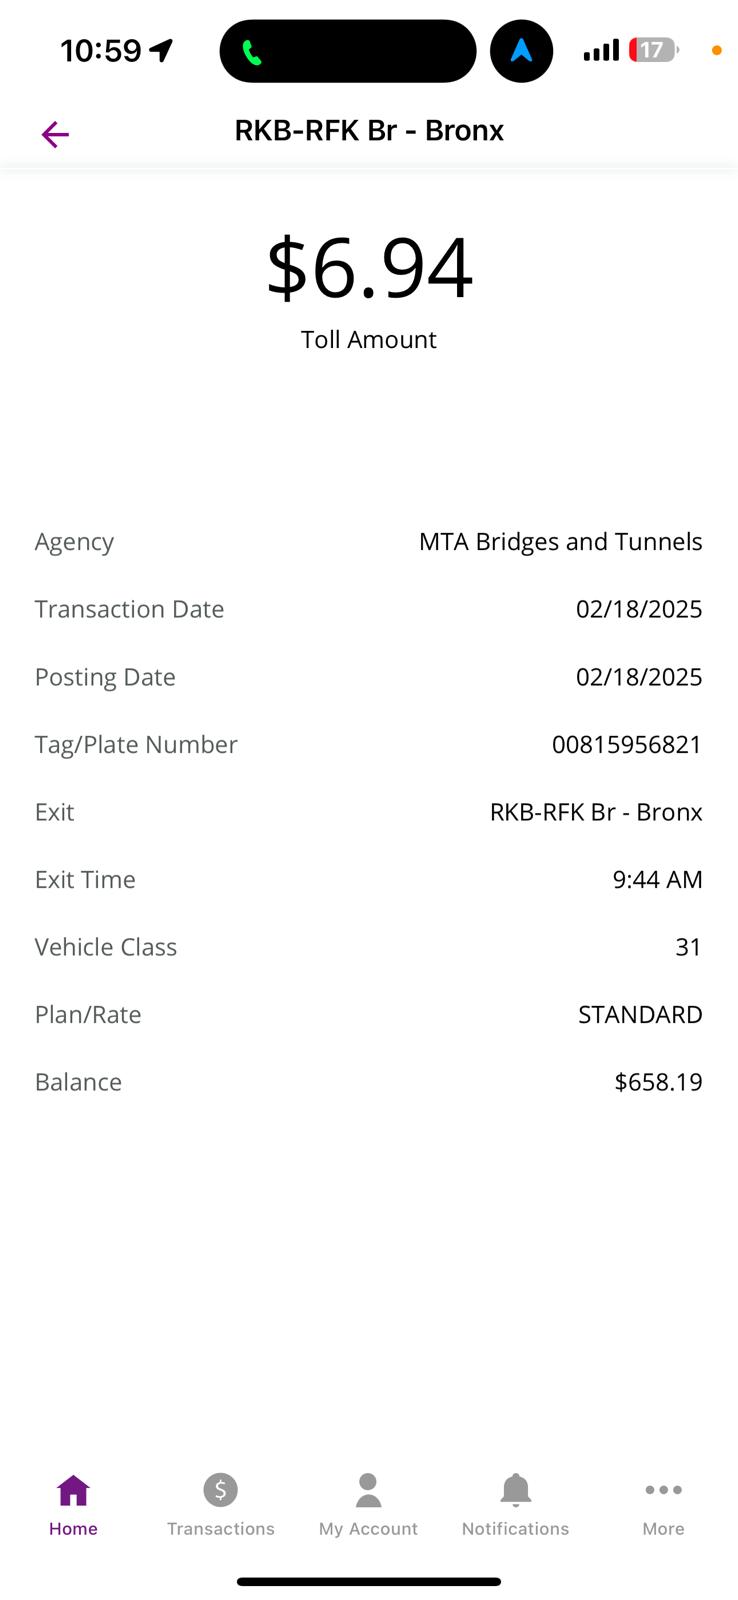Tap the purple back arrow

[55, 134]
